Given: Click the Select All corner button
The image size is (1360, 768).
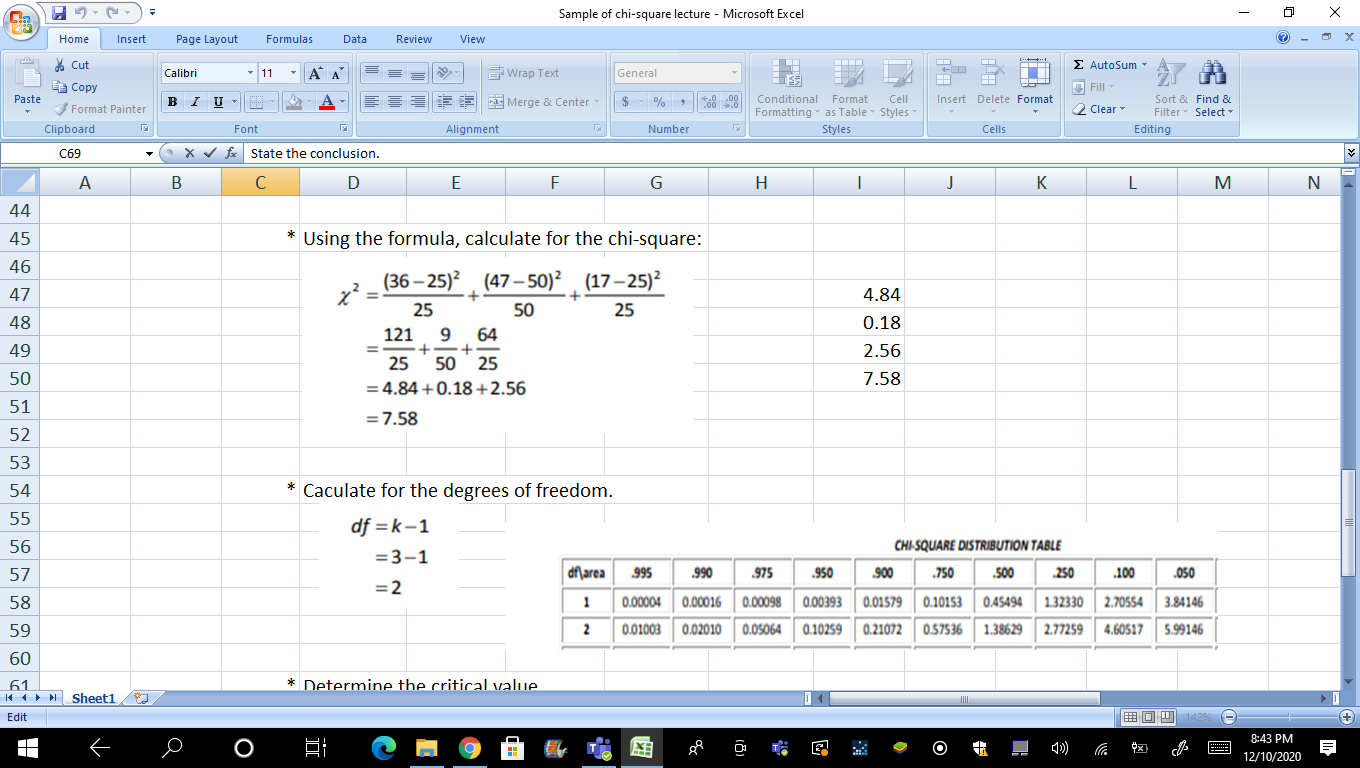Looking at the screenshot, I should (x=20, y=182).
